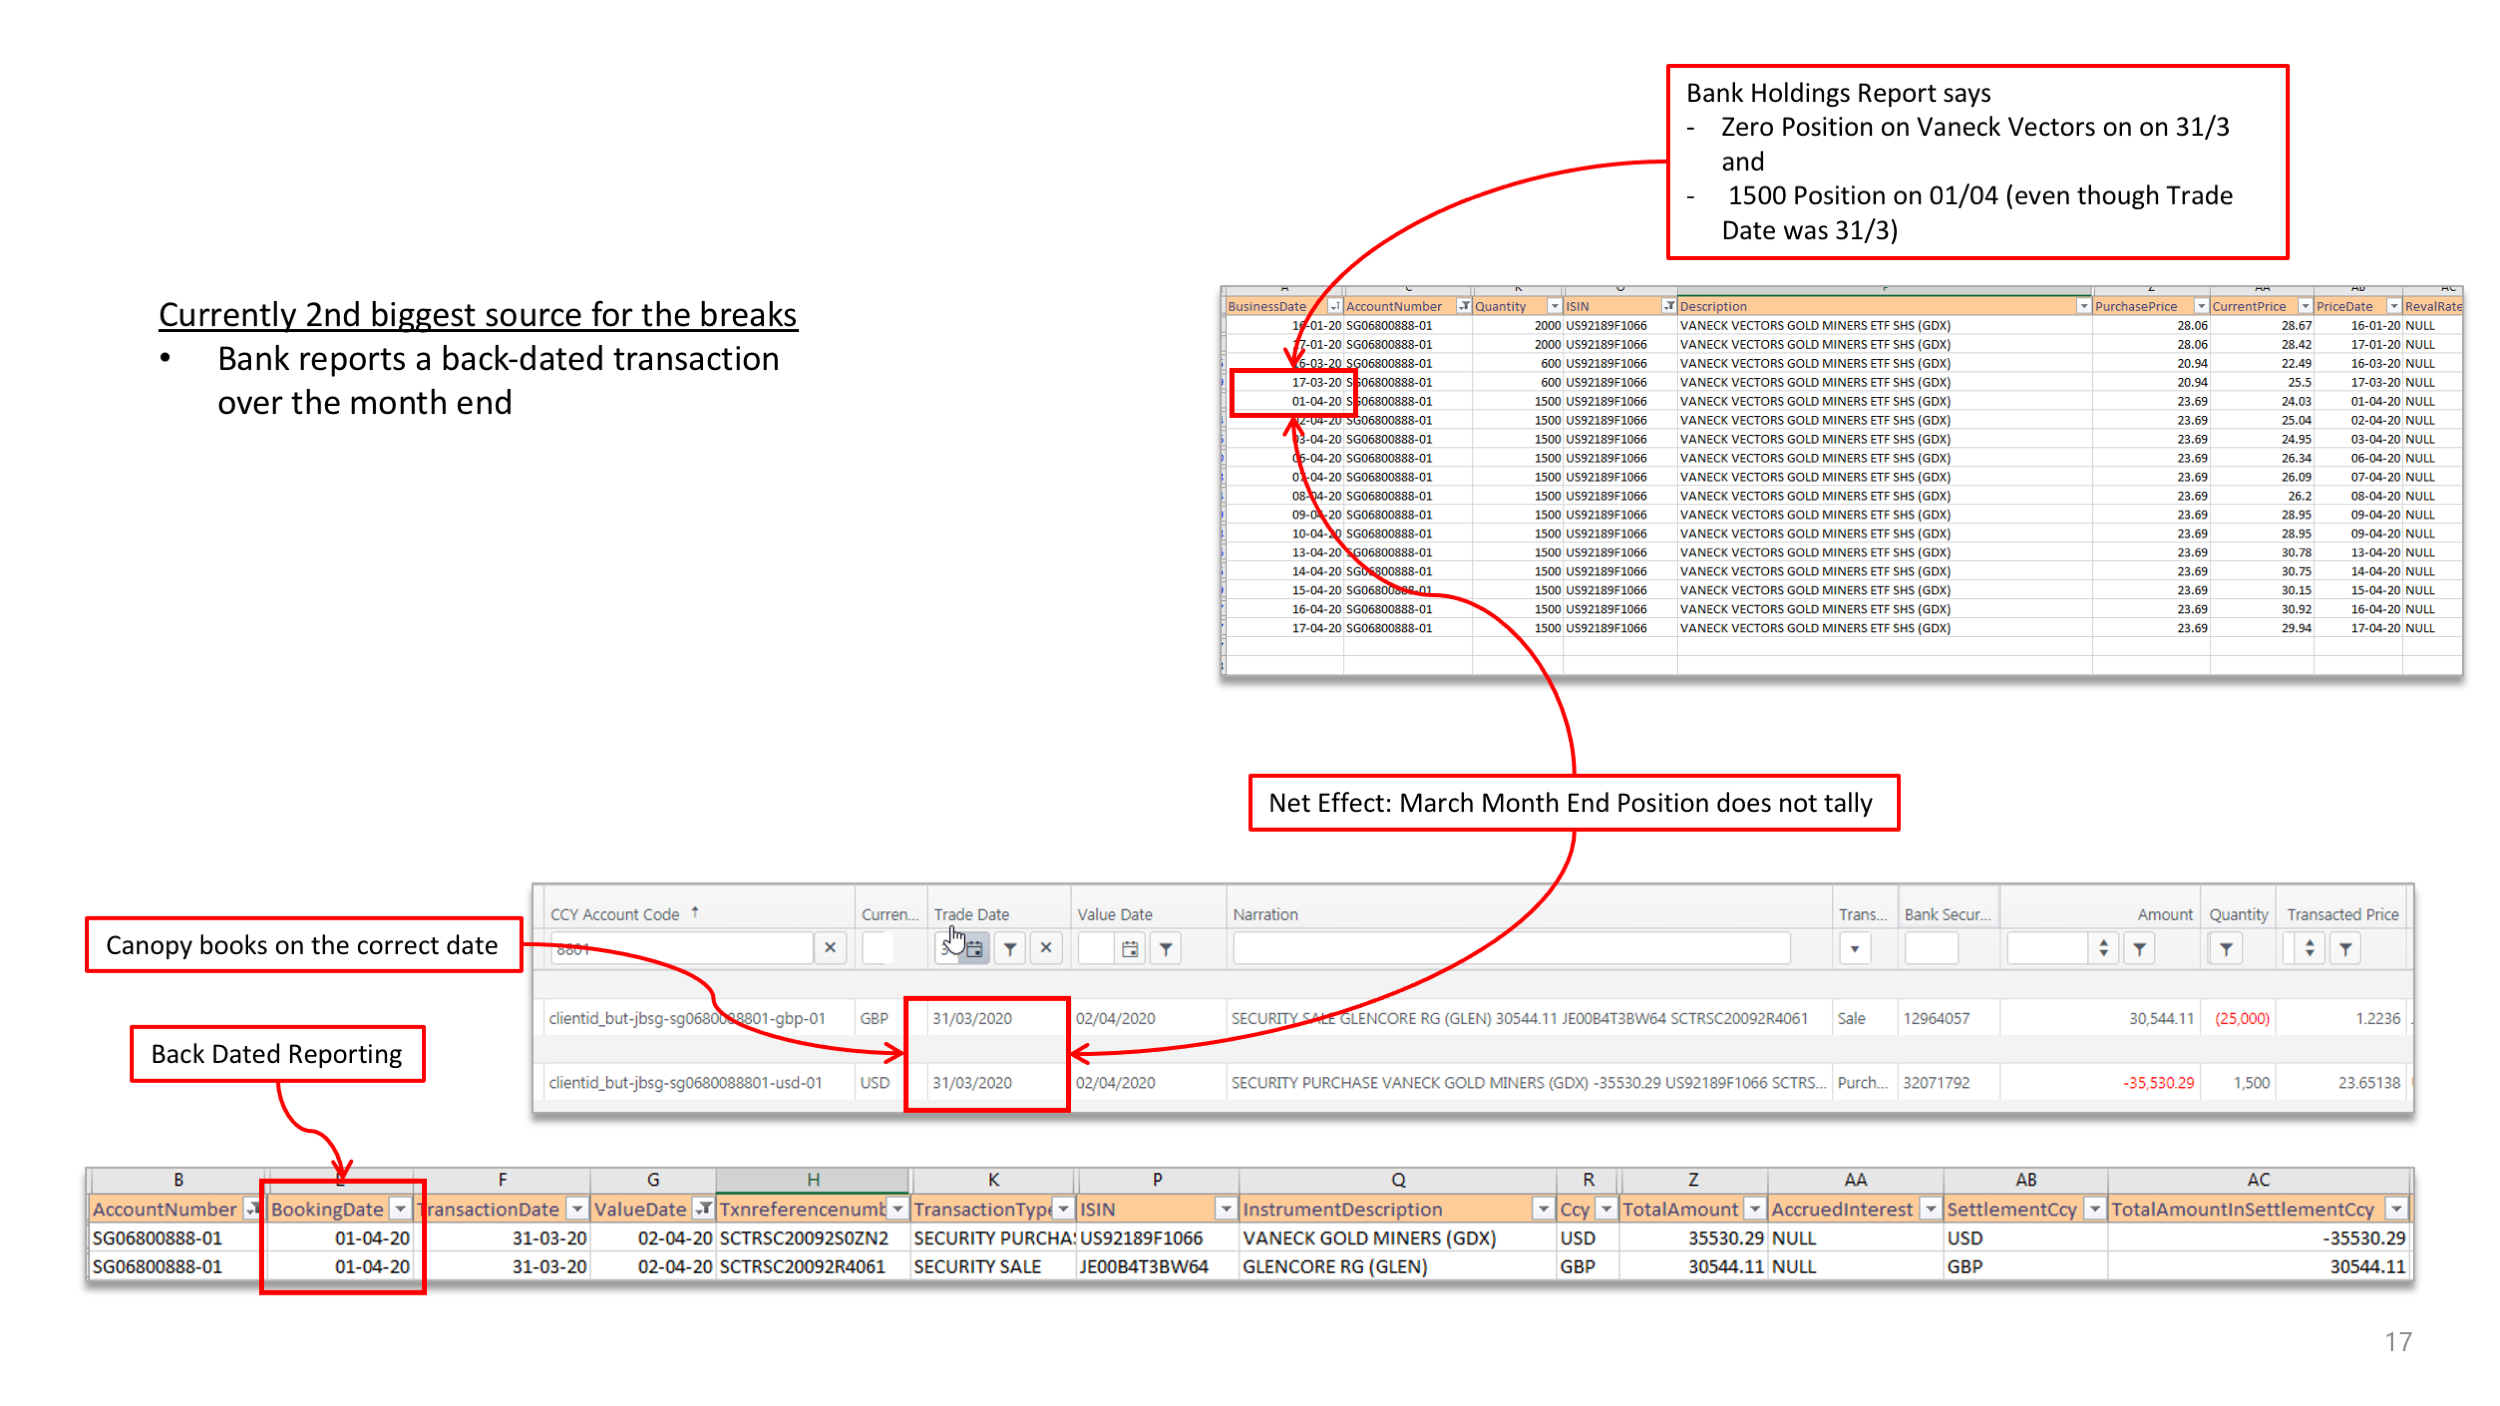2500x1406 pixels.
Task: Sort by CCY Account Code column header
Action: point(615,914)
